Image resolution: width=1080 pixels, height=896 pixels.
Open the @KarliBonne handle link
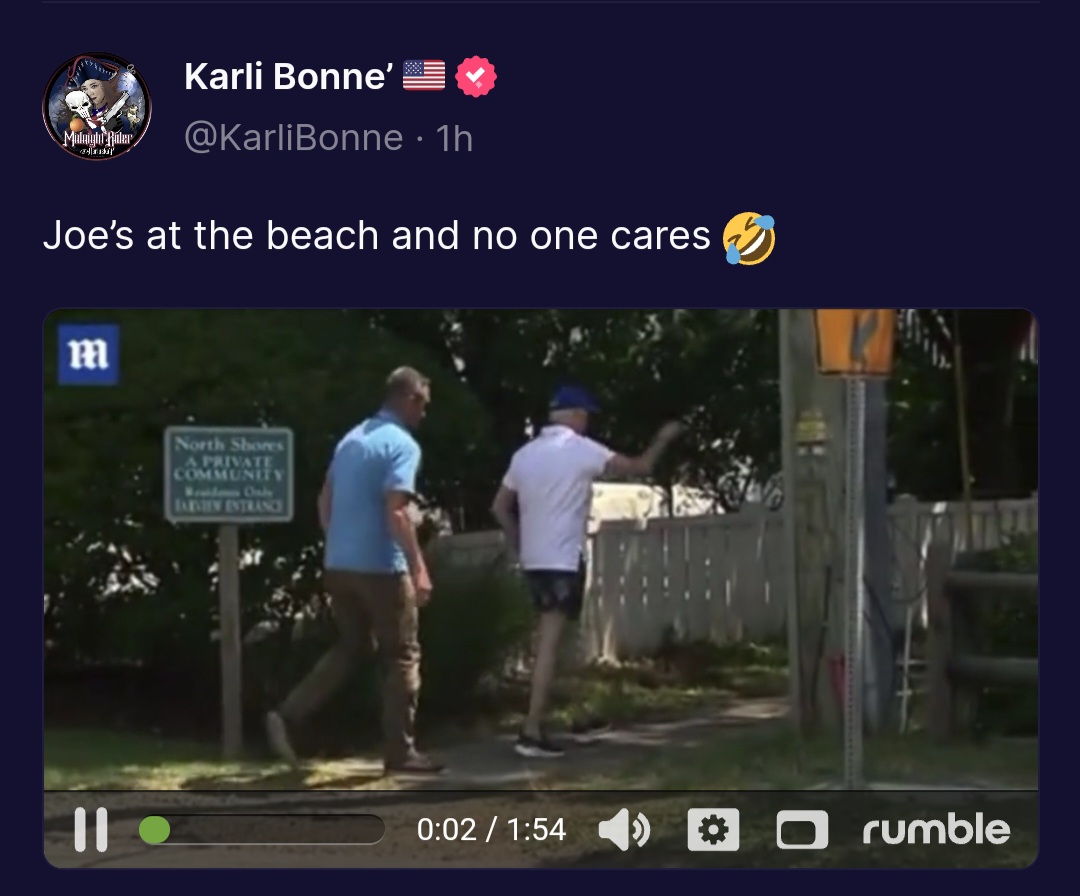pyautogui.click(x=293, y=138)
